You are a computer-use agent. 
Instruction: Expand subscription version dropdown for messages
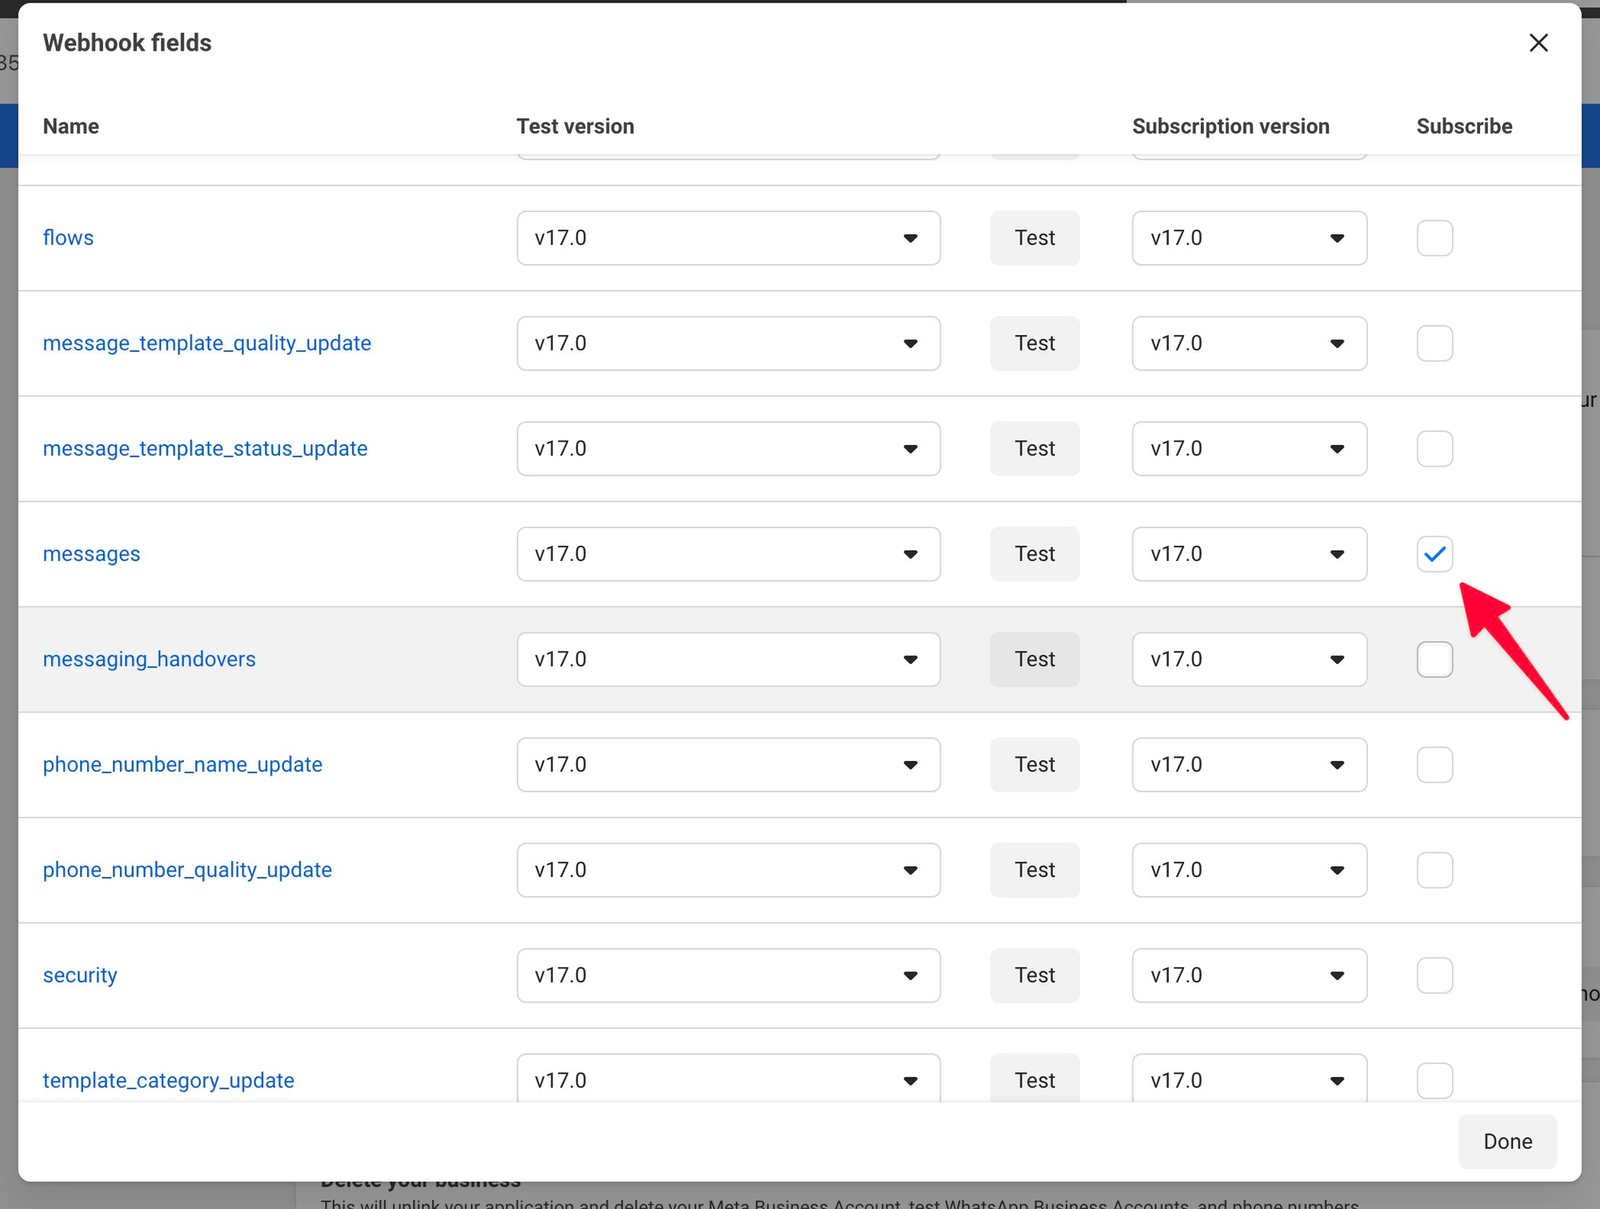[1248, 554]
